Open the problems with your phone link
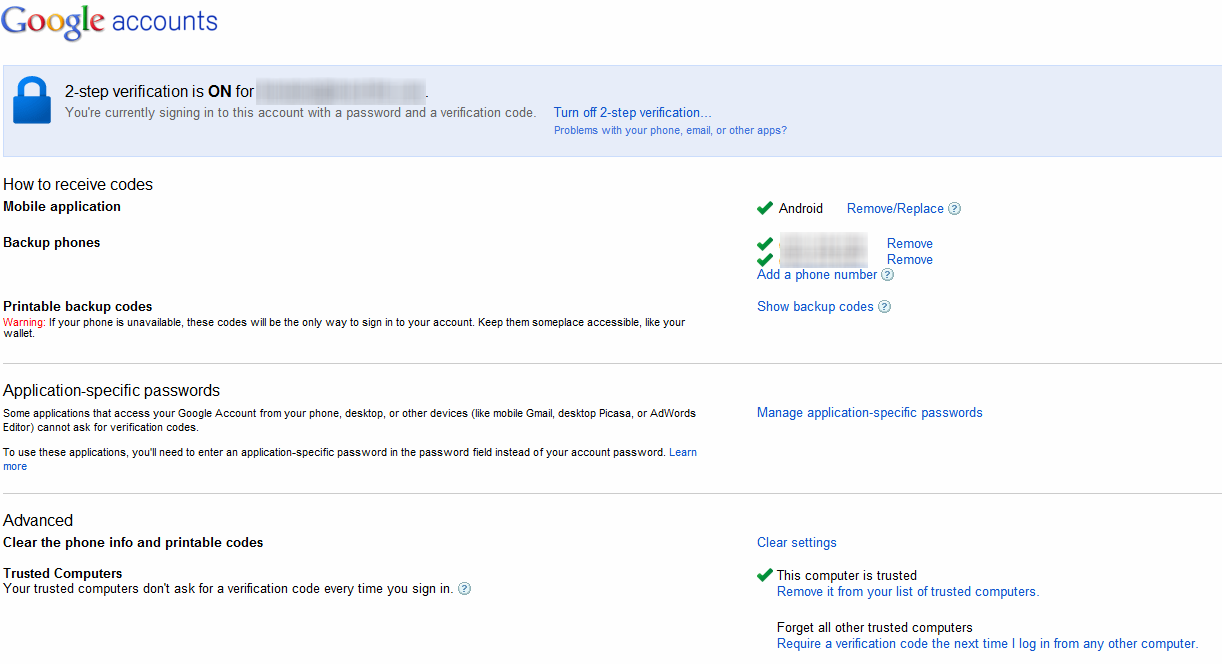1222x664 pixels. click(x=670, y=130)
